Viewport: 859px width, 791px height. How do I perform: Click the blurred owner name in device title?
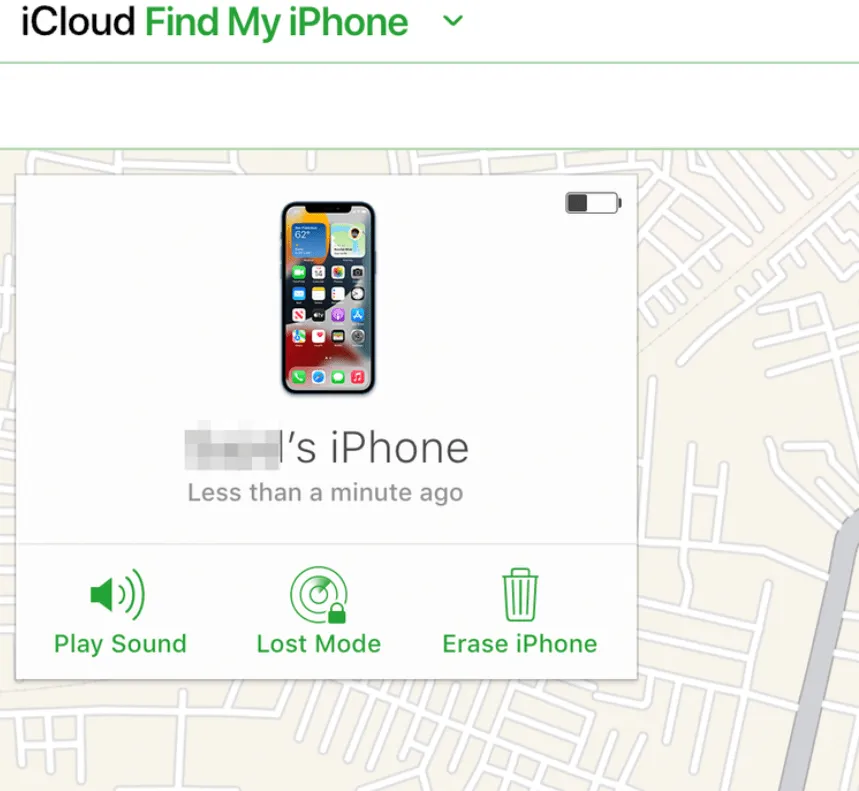tap(232, 448)
